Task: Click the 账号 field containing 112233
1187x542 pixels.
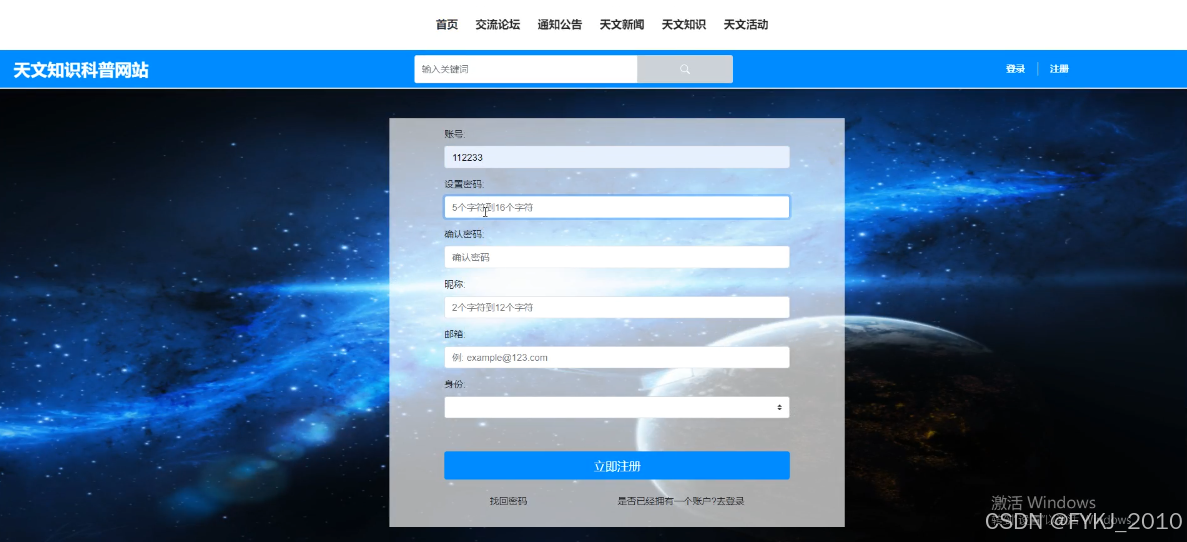Action: tap(617, 157)
